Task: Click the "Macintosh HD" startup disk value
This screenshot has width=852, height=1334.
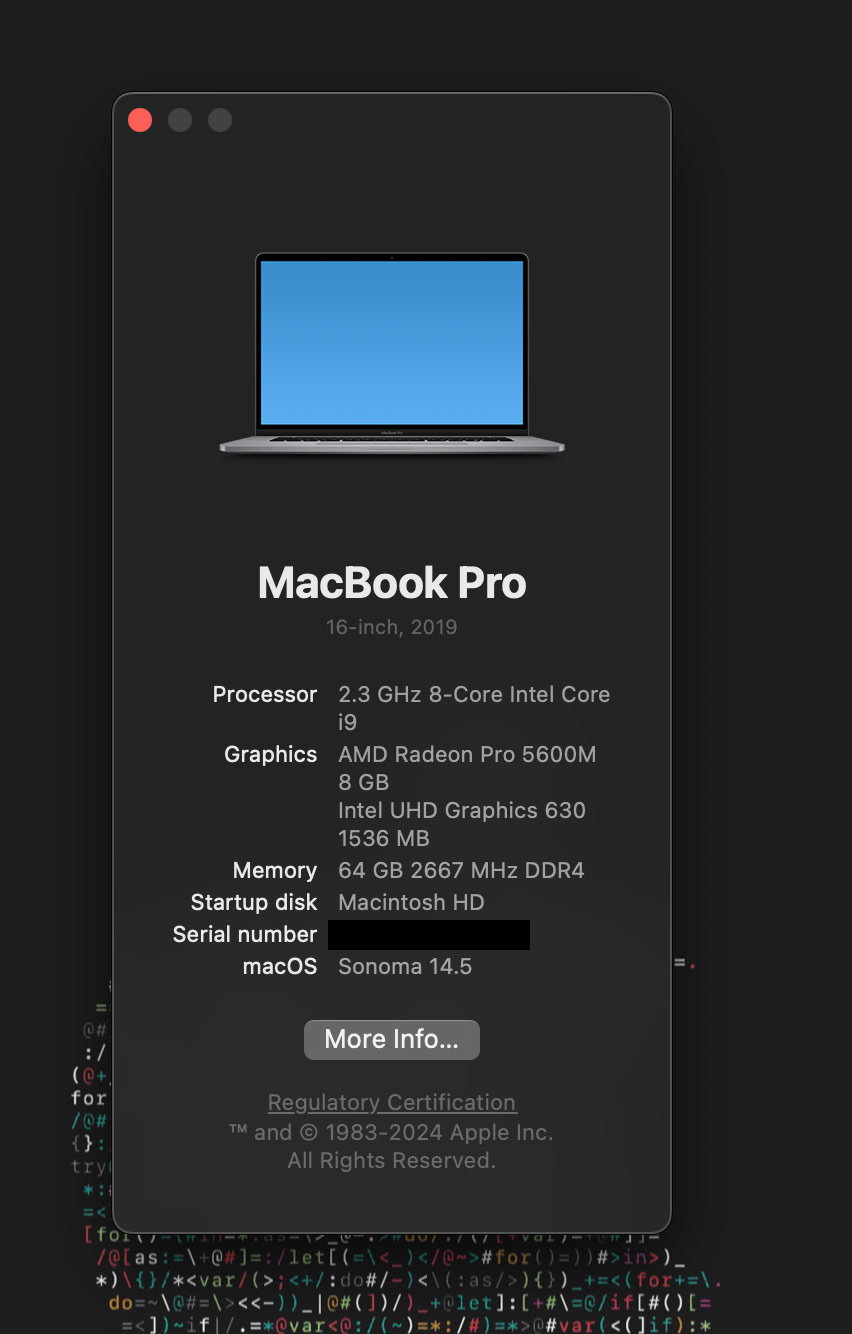Action: [x=411, y=902]
